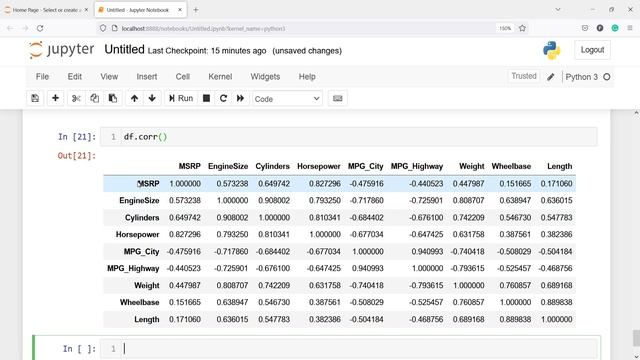Click the 0.889838 value in Wheelbase row
Viewport: 640px width, 360px height.
point(557,302)
